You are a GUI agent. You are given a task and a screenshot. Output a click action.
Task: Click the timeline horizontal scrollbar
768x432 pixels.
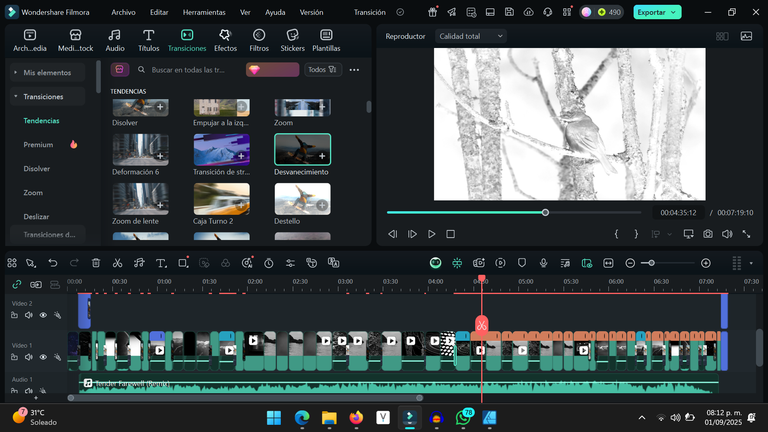click(x=245, y=398)
